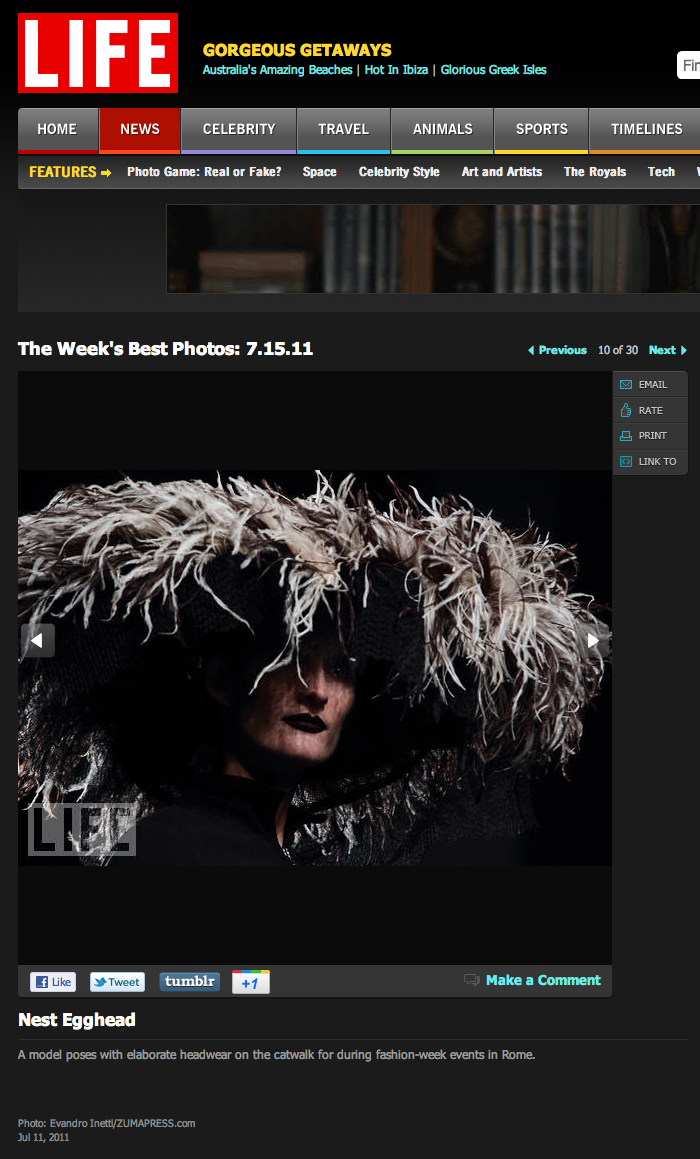Share the photo via Tweet button
This screenshot has height=1159, width=700.
tap(117, 982)
